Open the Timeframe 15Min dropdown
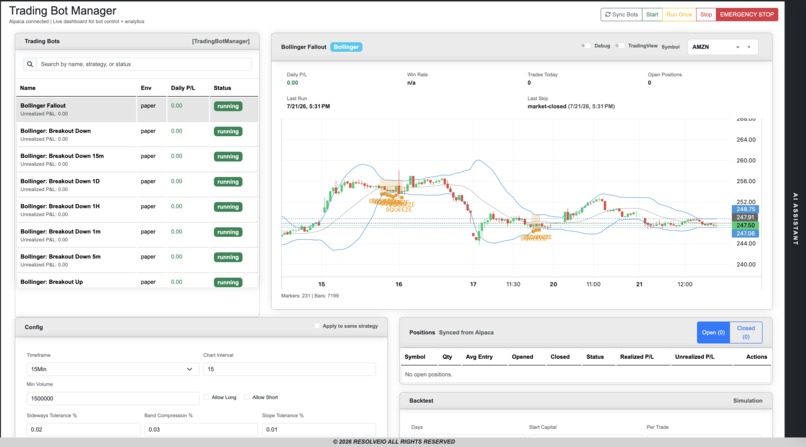The width and height of the screenshot is (806, 447). [112, 369]
